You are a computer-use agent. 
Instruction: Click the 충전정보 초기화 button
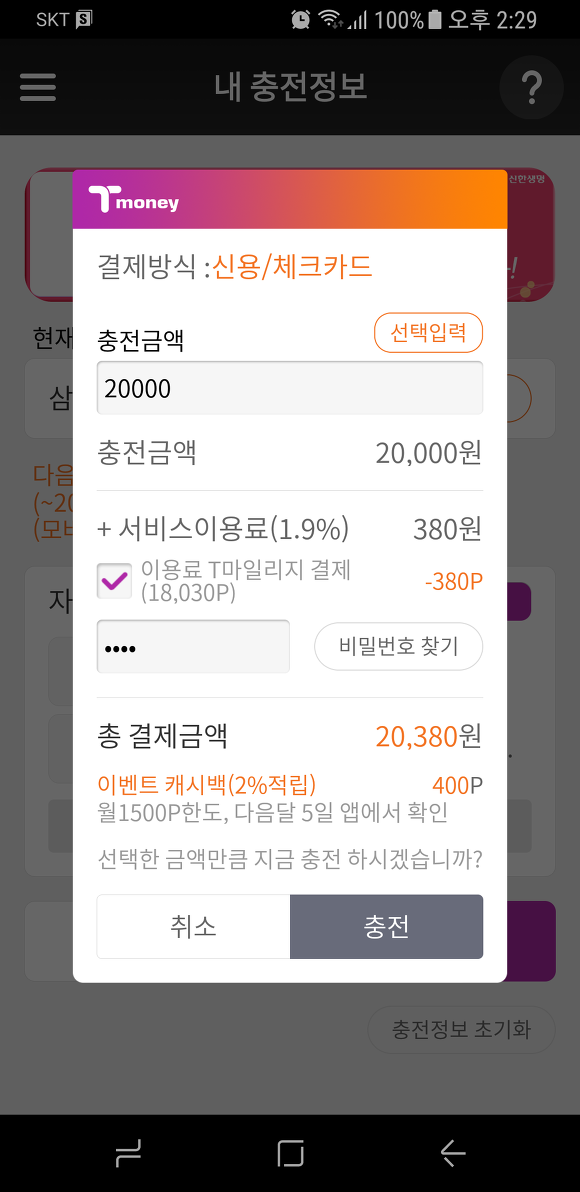[x=461, y=1030]
